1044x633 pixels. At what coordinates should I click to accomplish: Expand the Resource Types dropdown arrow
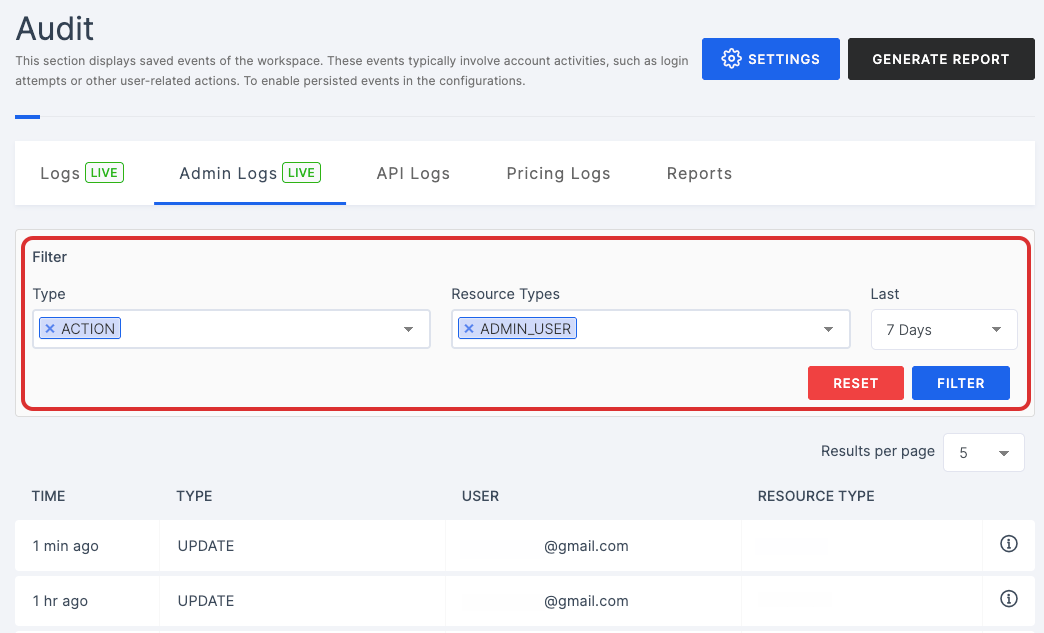(x=828, y=330)
